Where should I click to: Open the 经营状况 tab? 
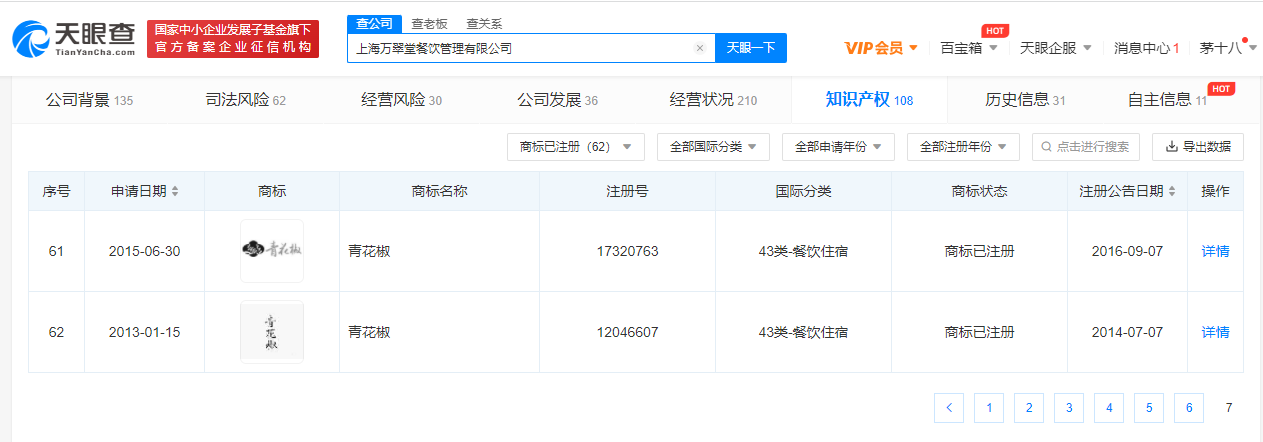pyautogui.click(x=713, y=100)
